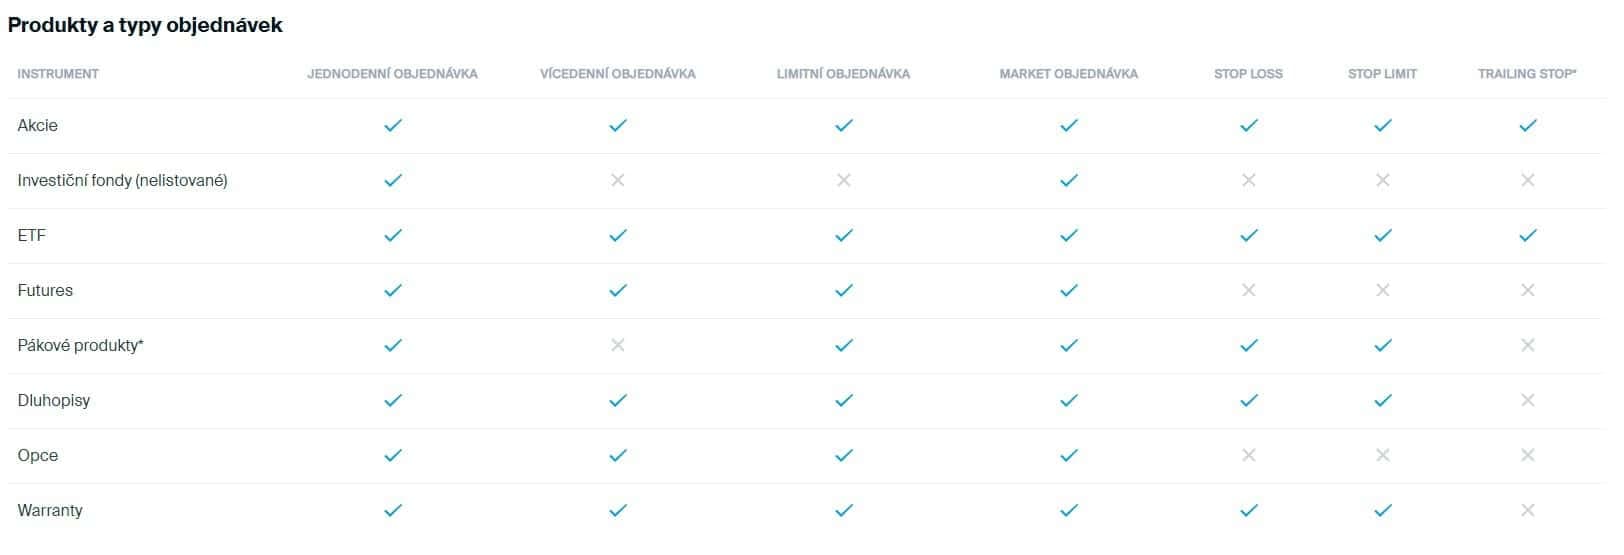Click the Pákové produkty row label

pos(81,346)
